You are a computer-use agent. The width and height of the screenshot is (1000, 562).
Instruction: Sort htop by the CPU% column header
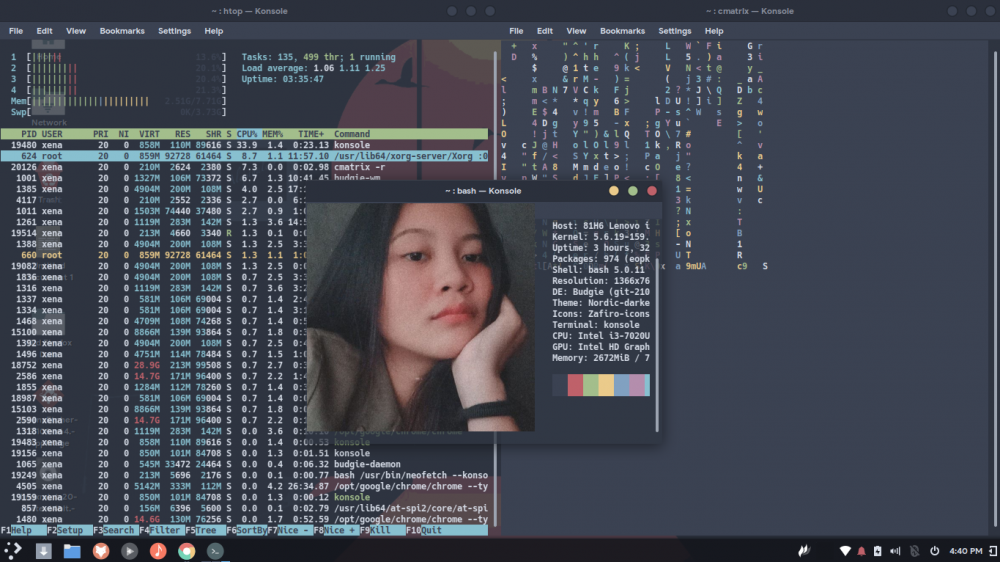(247, 134)
